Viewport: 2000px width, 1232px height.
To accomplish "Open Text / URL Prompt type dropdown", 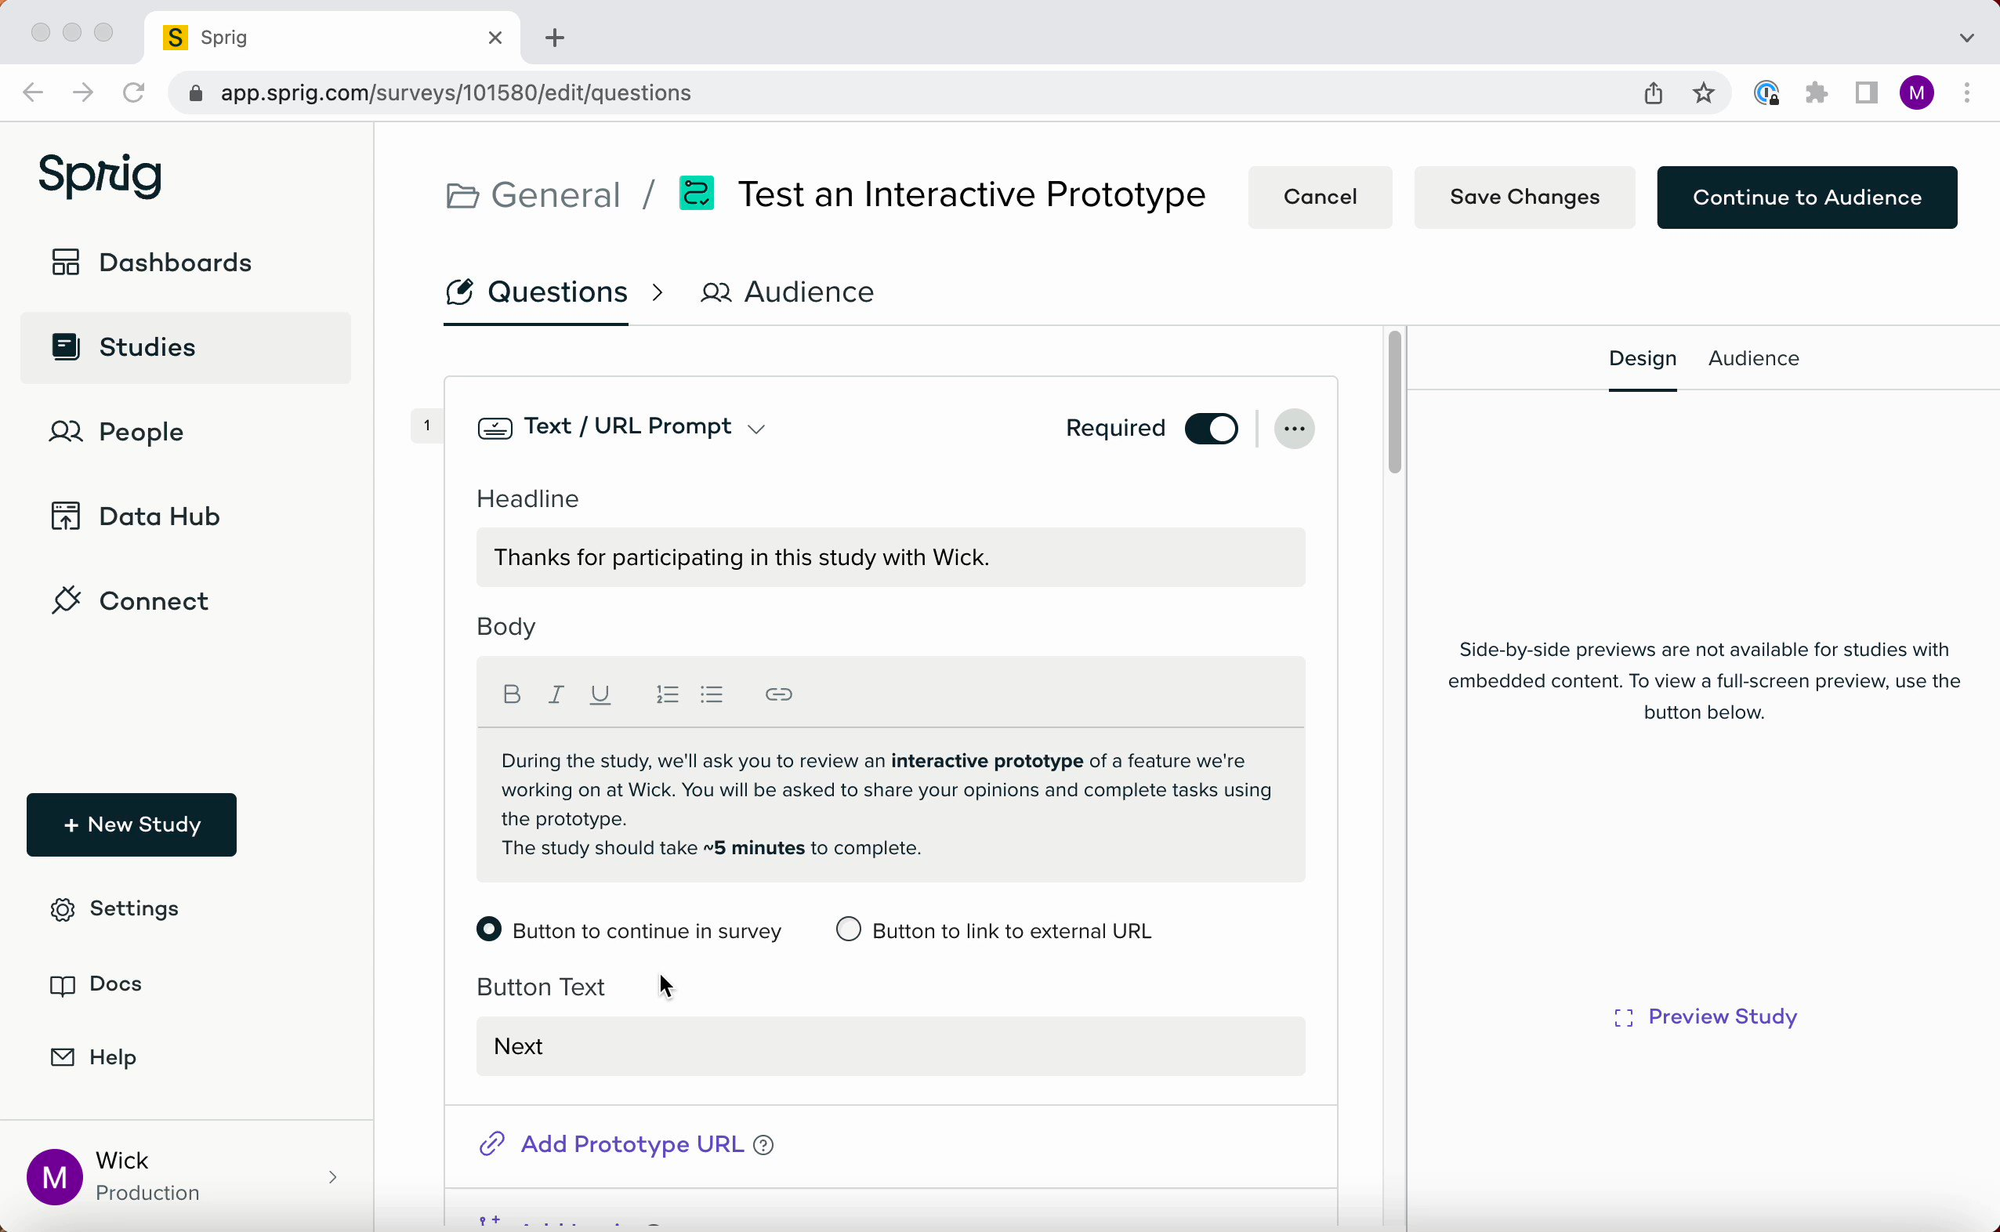I will (757, 428).
